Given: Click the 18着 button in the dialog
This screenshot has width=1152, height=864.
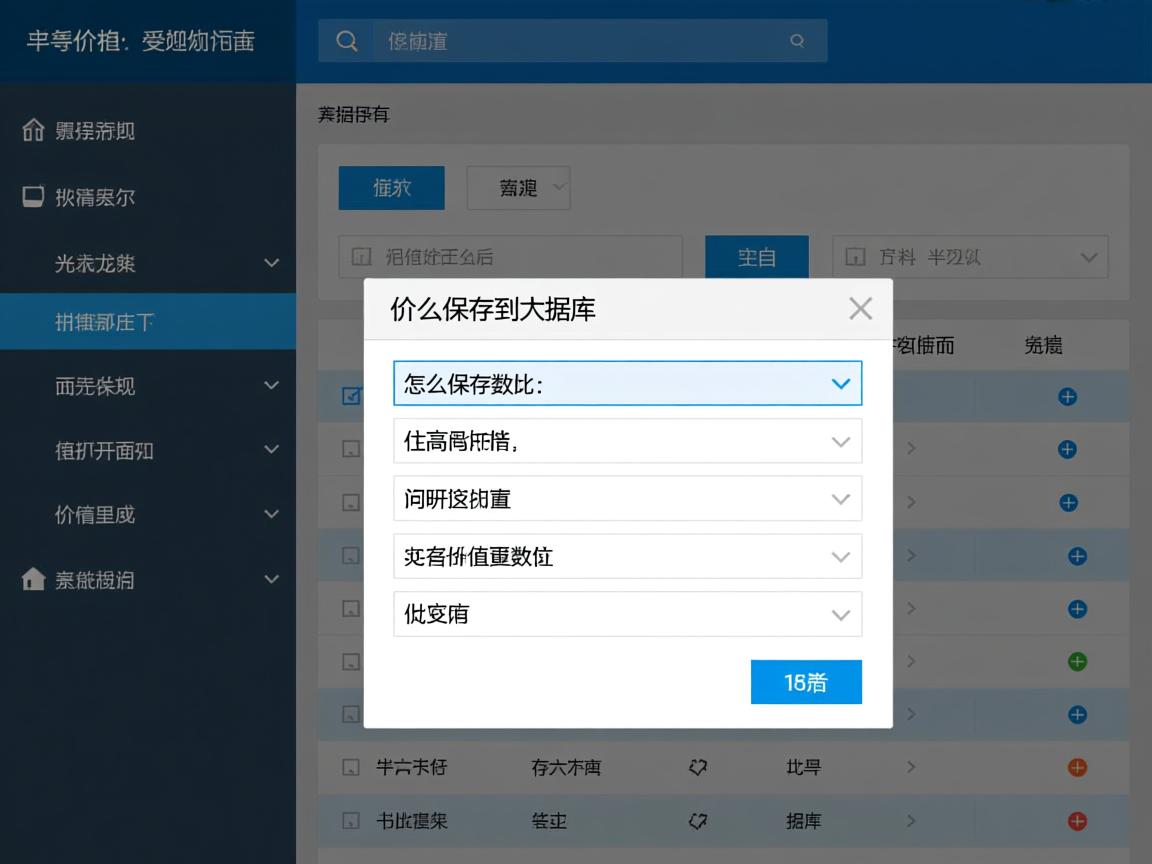Looking at the screenshot, I should [806, 681].
